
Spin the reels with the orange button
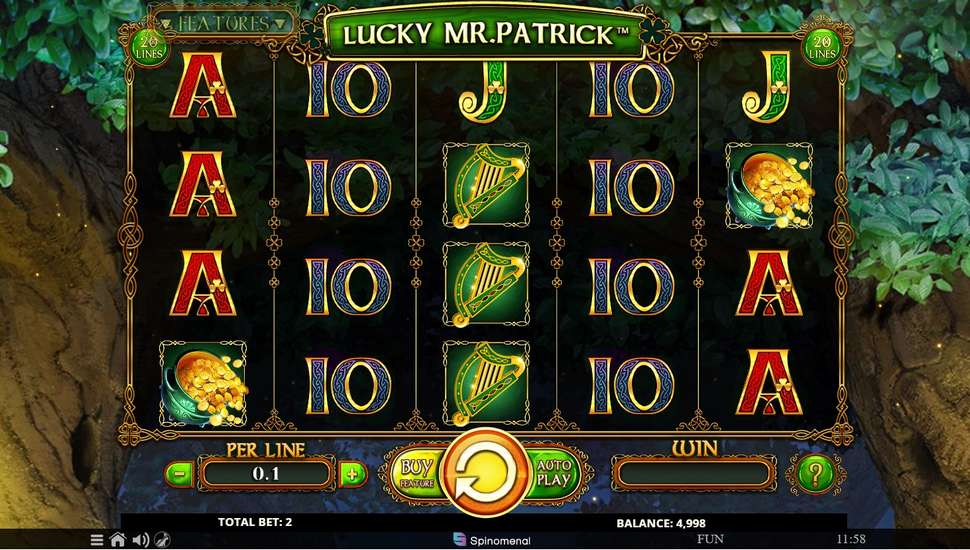click(486, 473)
